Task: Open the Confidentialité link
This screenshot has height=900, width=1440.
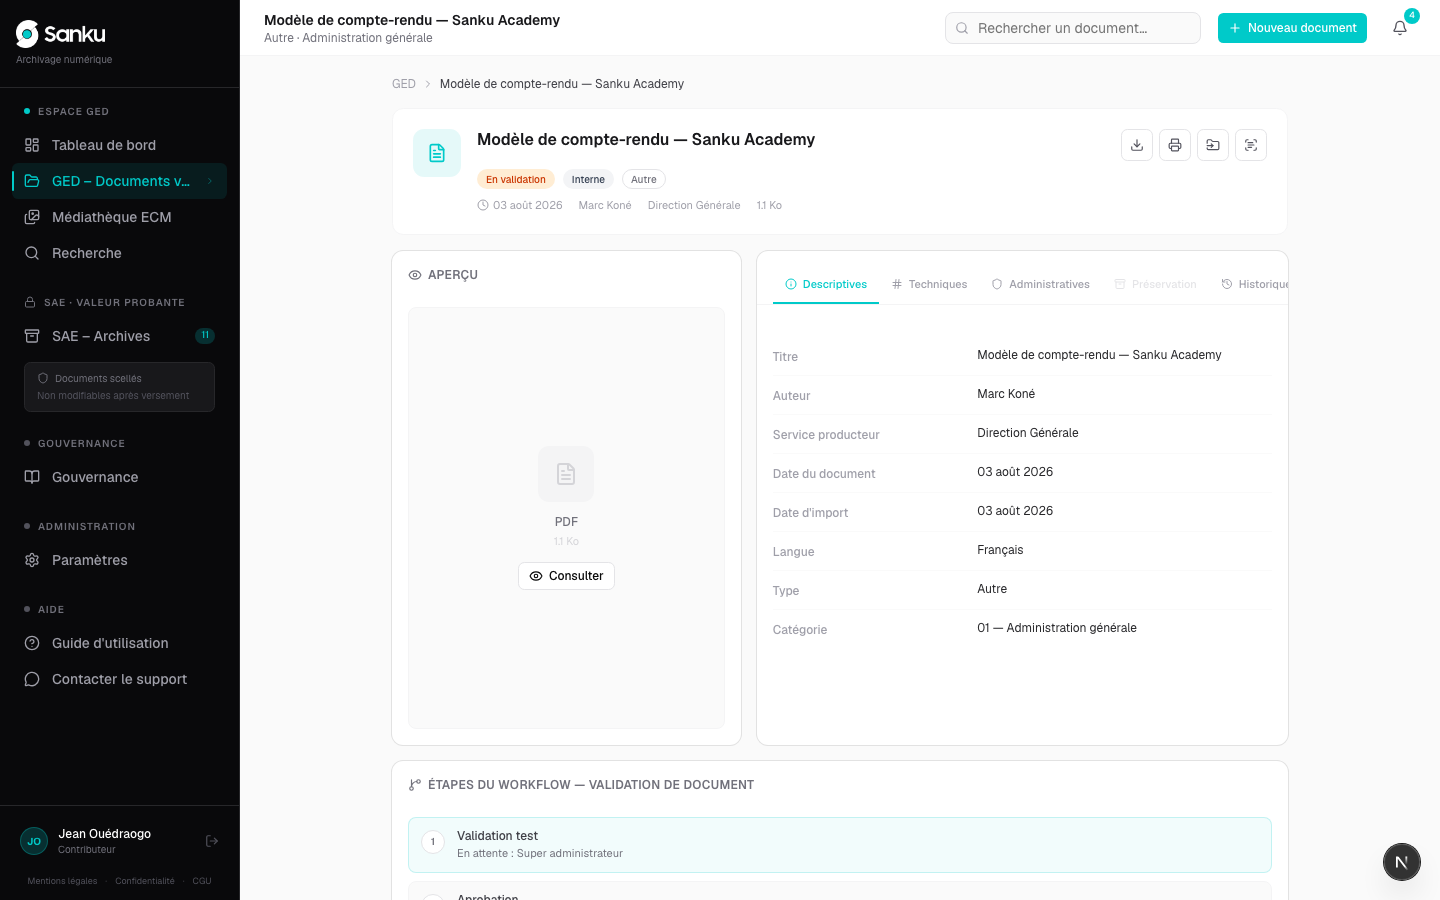Action: [x=145, y=881]
